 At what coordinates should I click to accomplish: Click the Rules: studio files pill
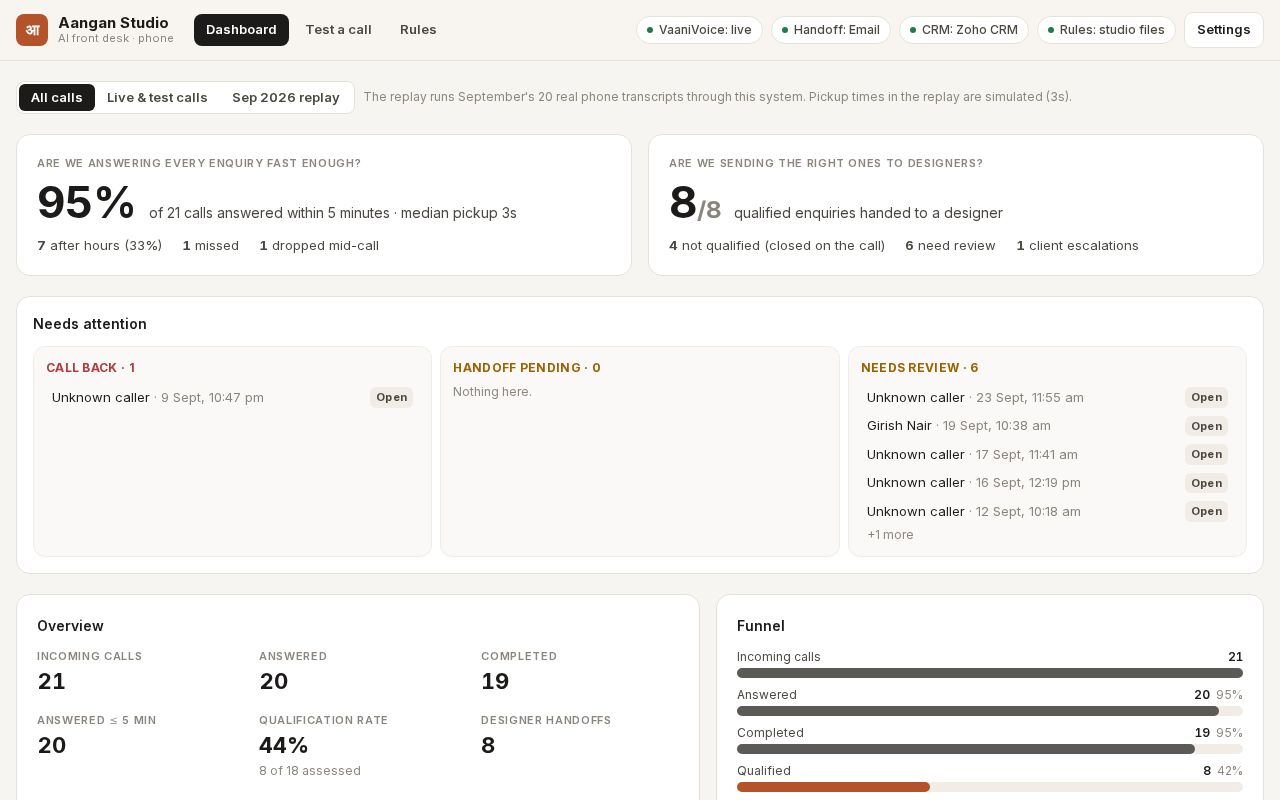tap(1106, 30)
